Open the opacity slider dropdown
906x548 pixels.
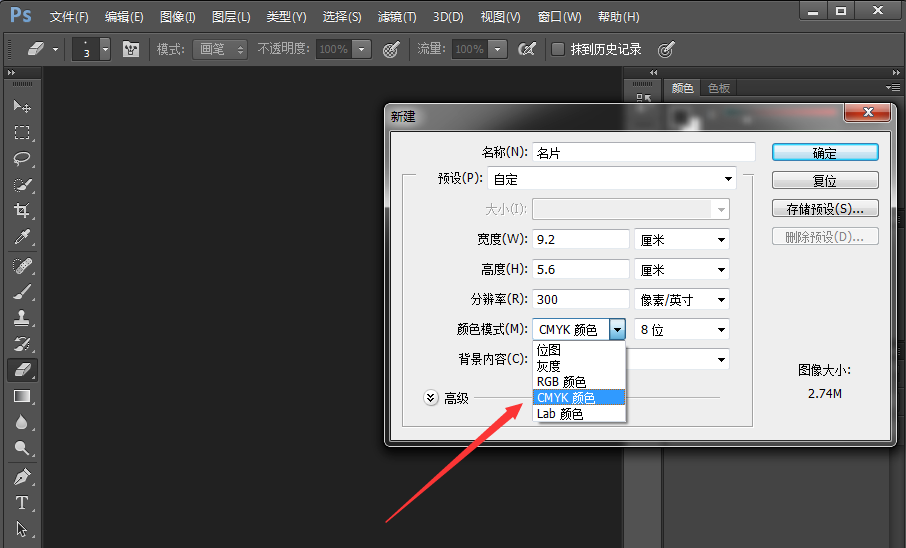pyautogui.click(x=362, y=49)
